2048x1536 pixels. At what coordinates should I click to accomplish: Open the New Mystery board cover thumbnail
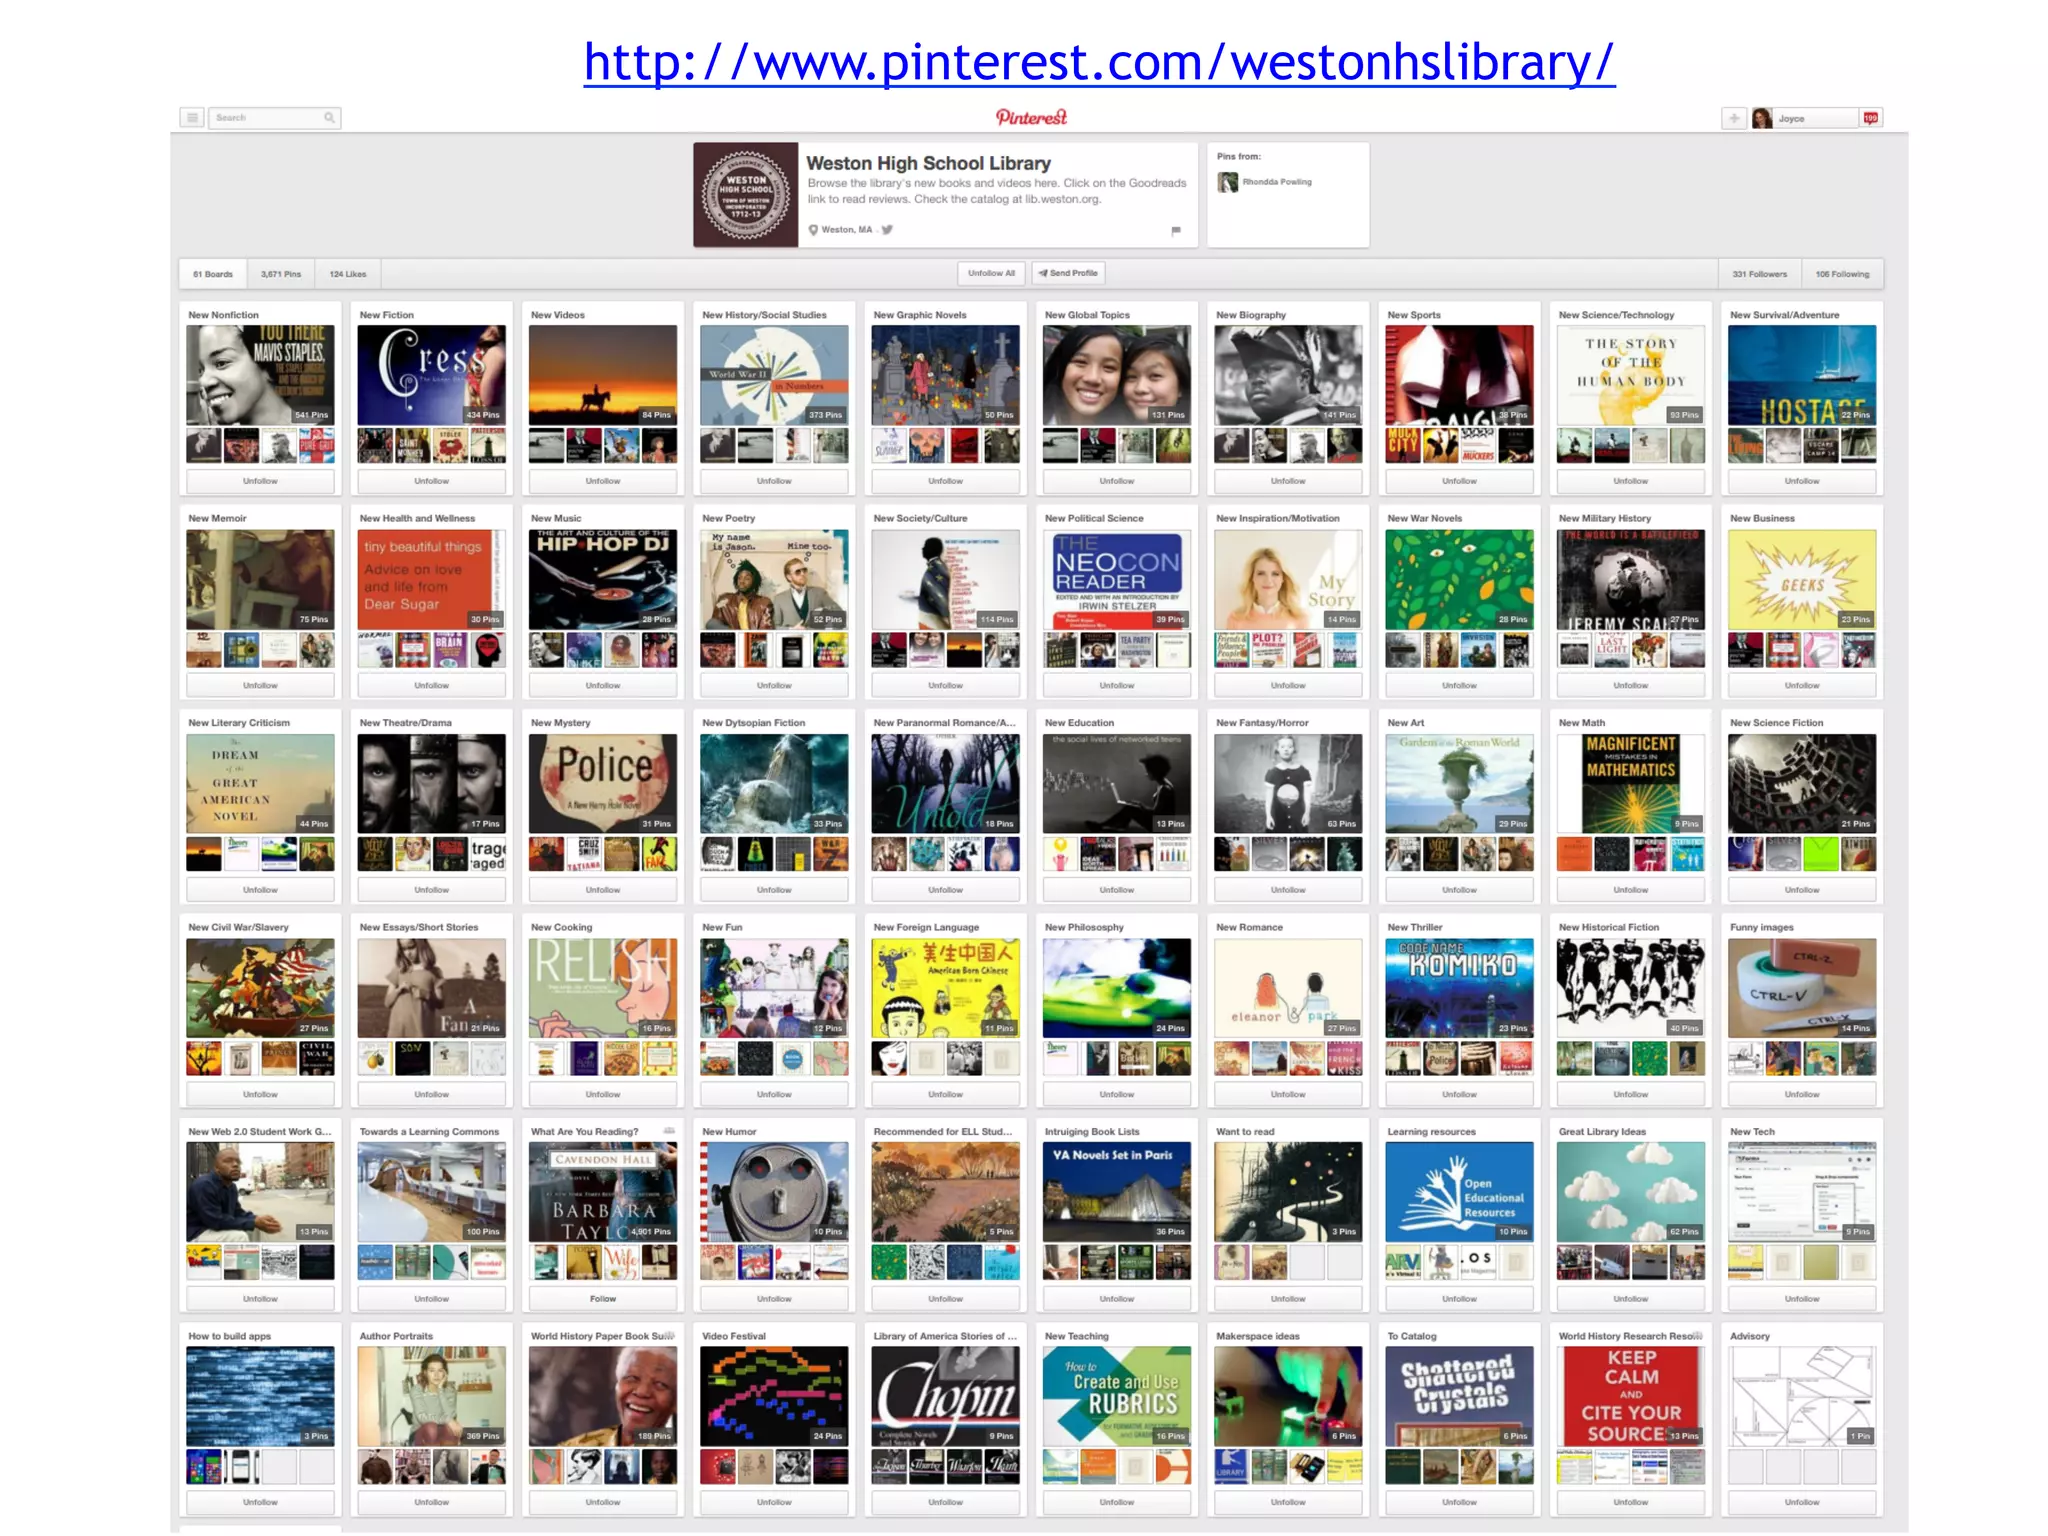(x=602, y=784)
